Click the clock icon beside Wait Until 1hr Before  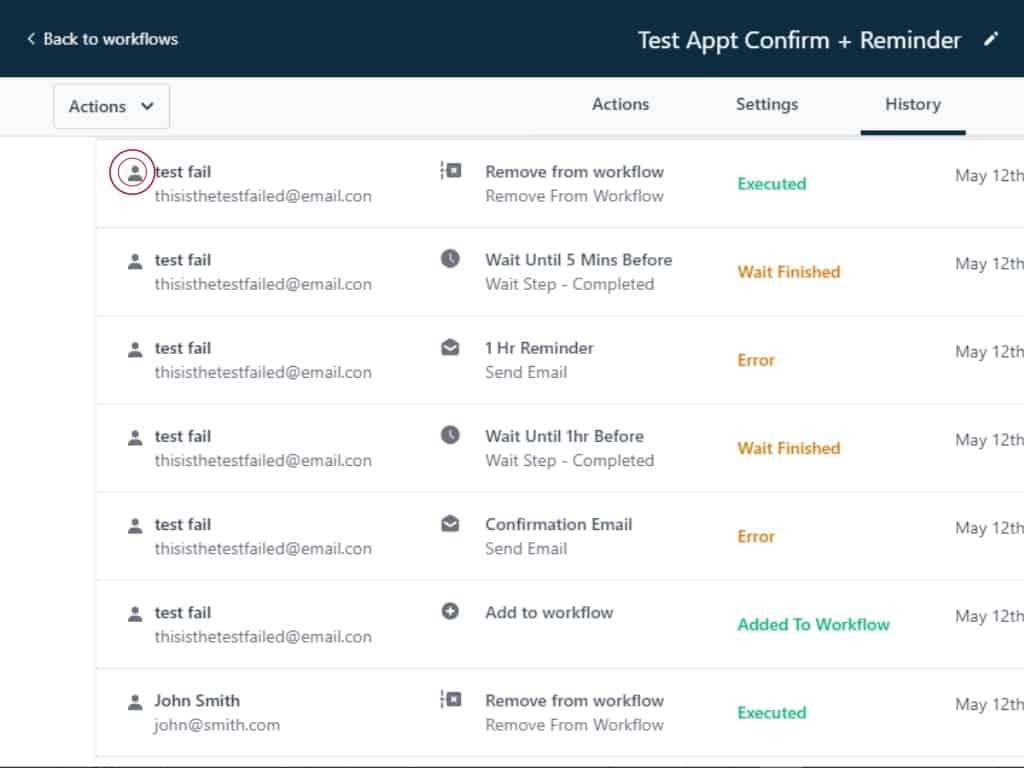450,435
